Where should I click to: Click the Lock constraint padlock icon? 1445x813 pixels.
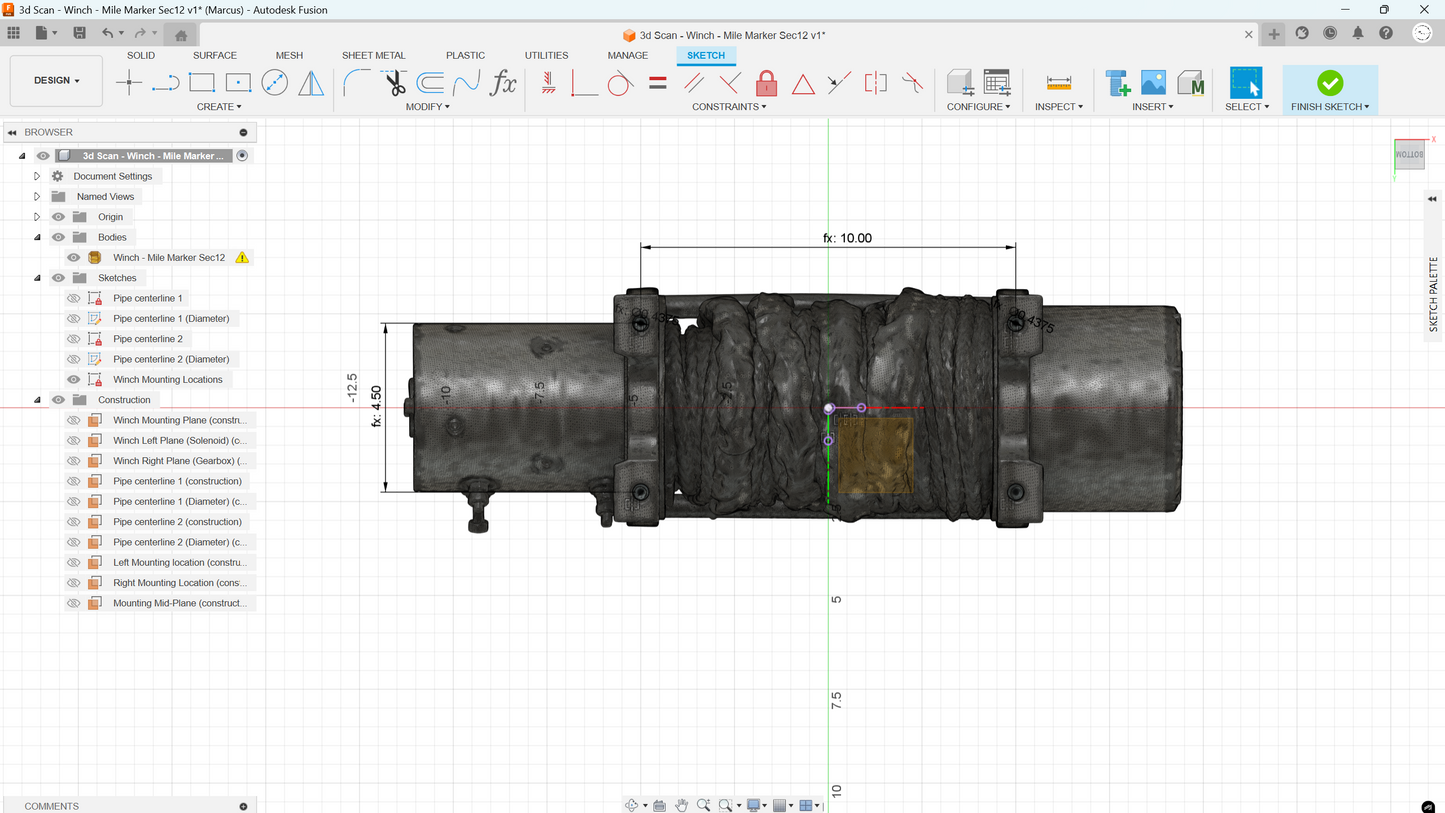(766, 83)
